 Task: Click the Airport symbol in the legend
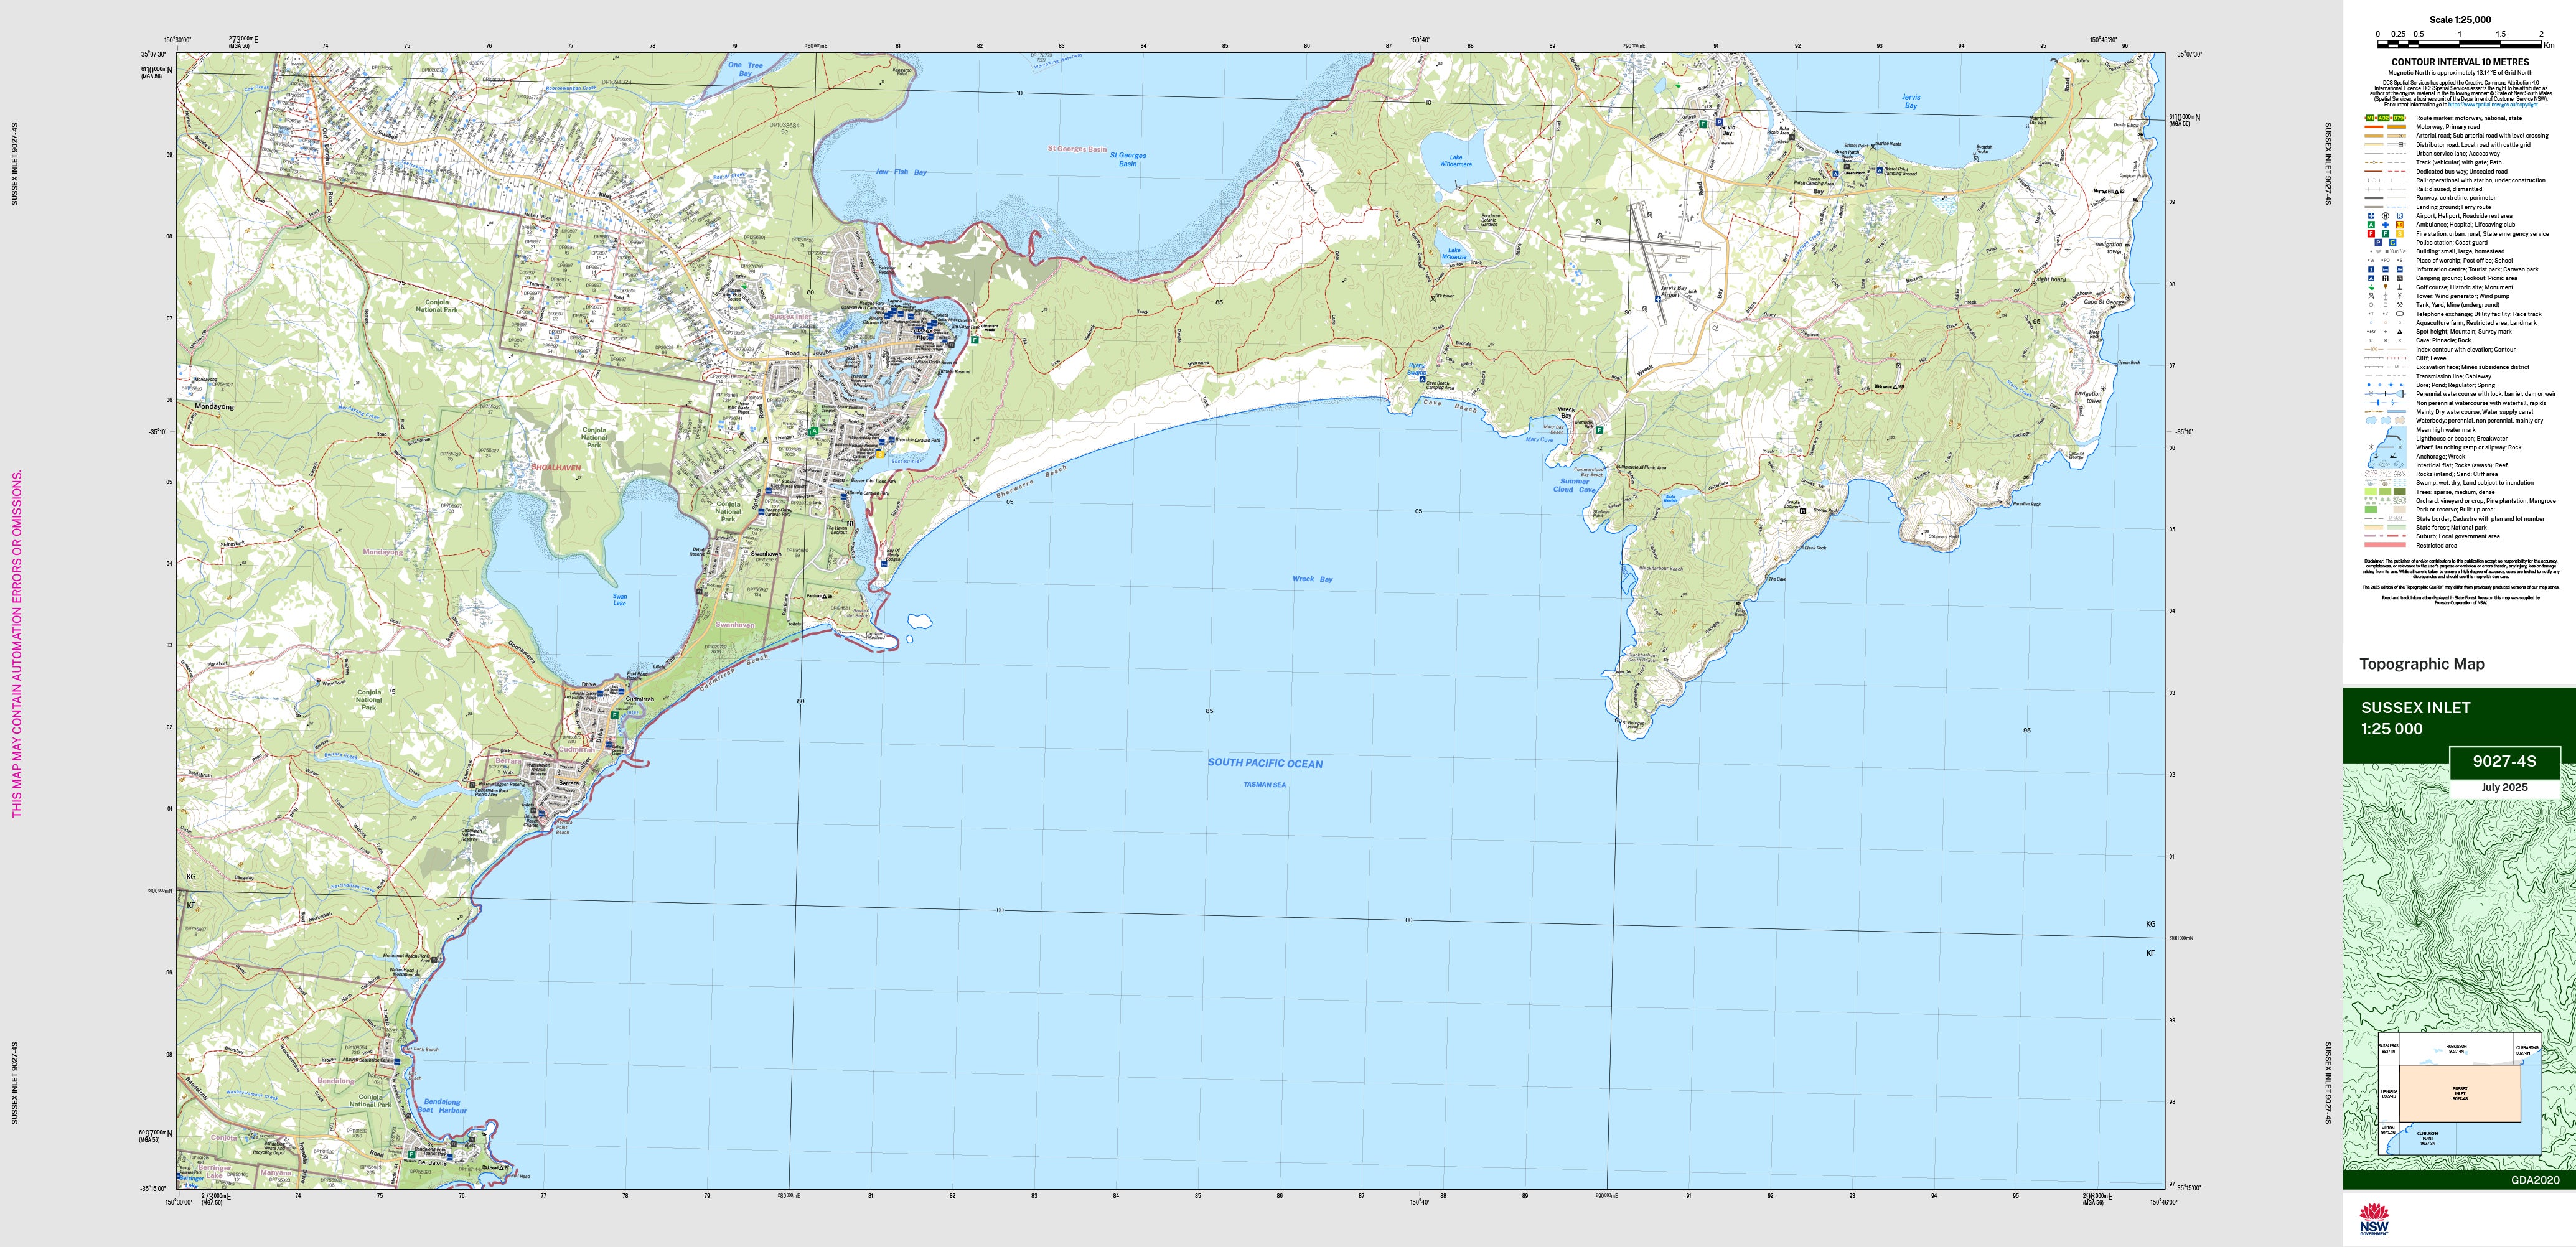point(2371,216)
